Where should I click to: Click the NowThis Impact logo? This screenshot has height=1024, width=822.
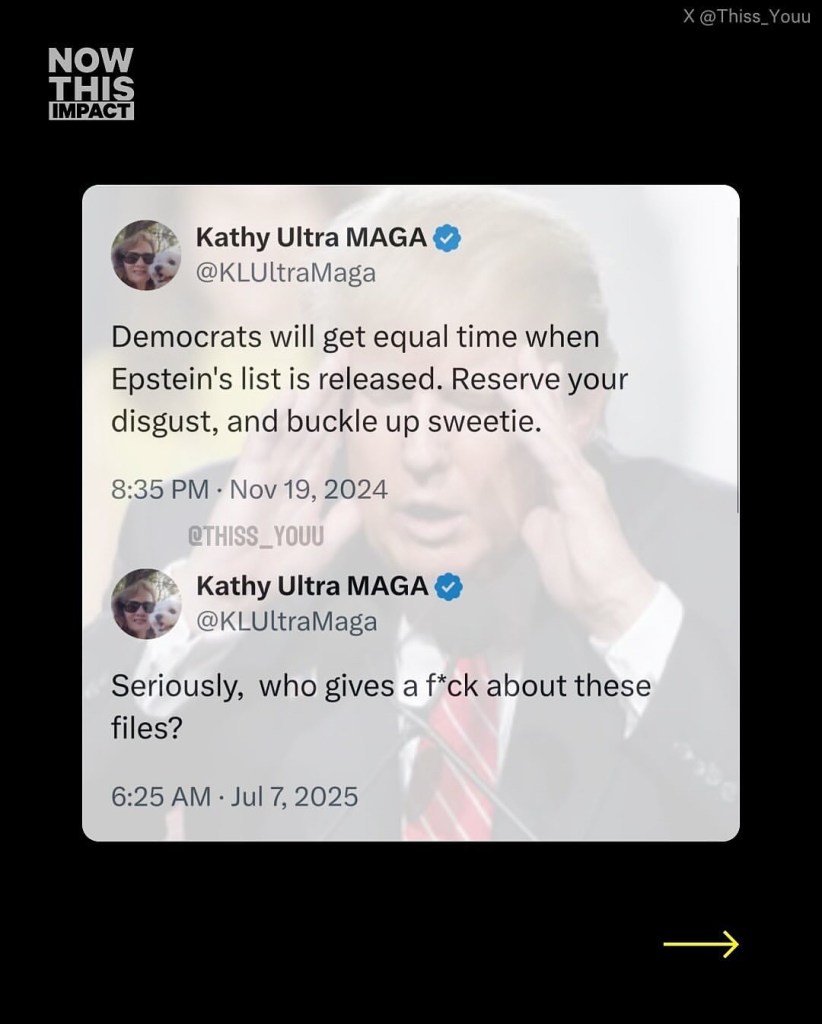pos(91,84)
